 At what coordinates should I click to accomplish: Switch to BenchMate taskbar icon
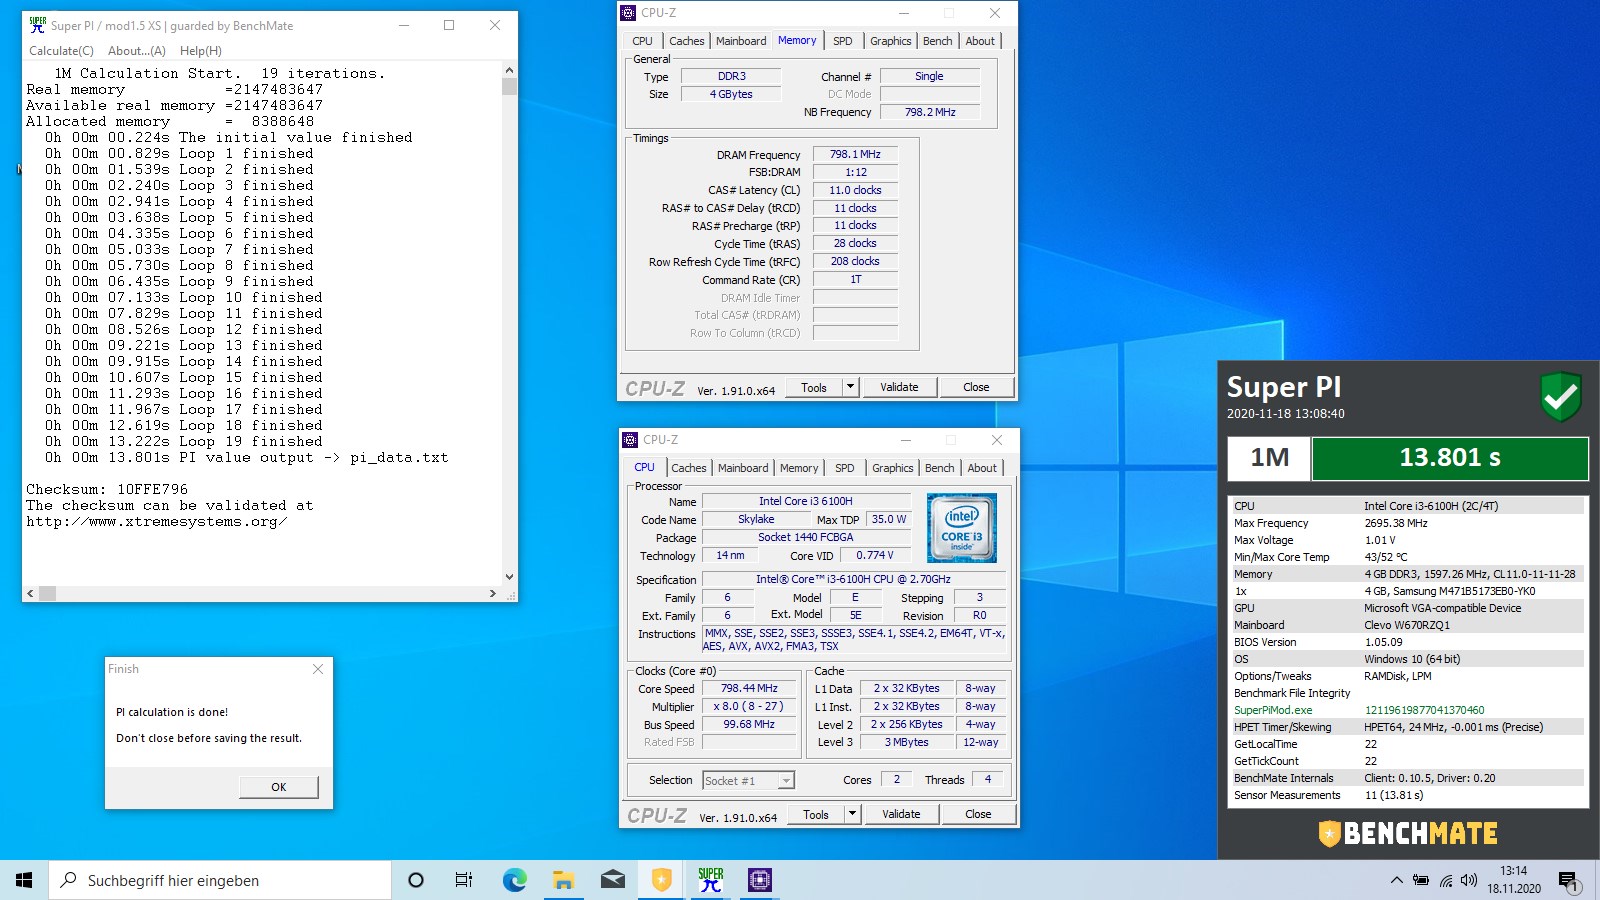[661, 880]
